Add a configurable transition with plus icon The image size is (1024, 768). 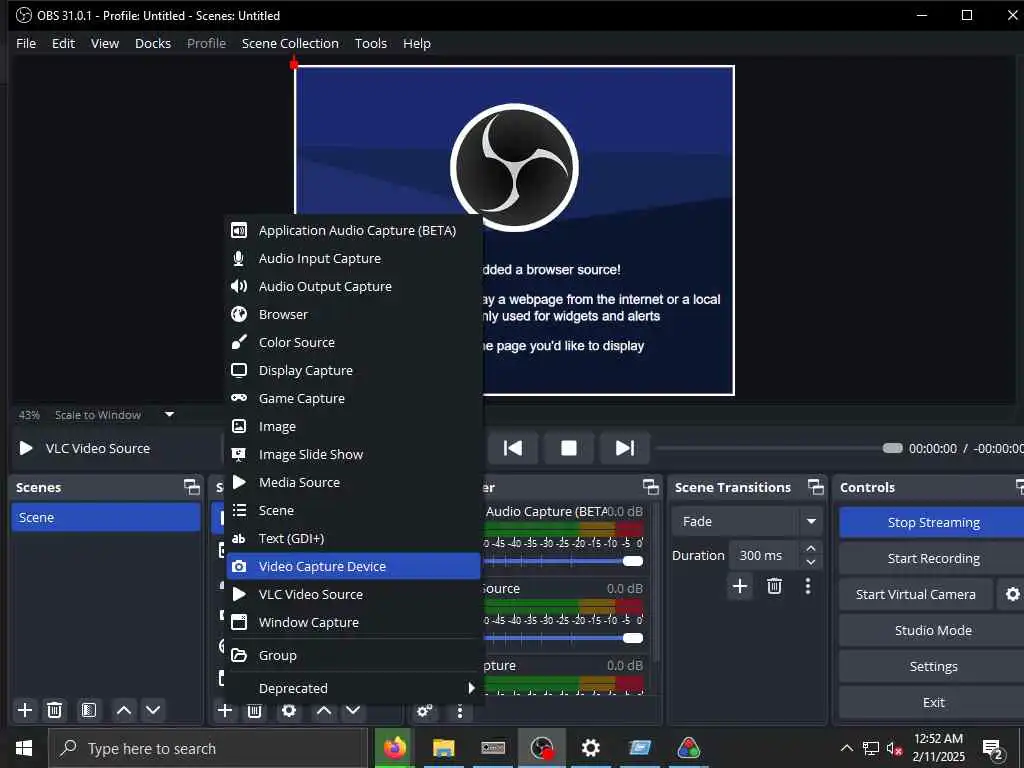pyautogui.click(x=740, y=586)
